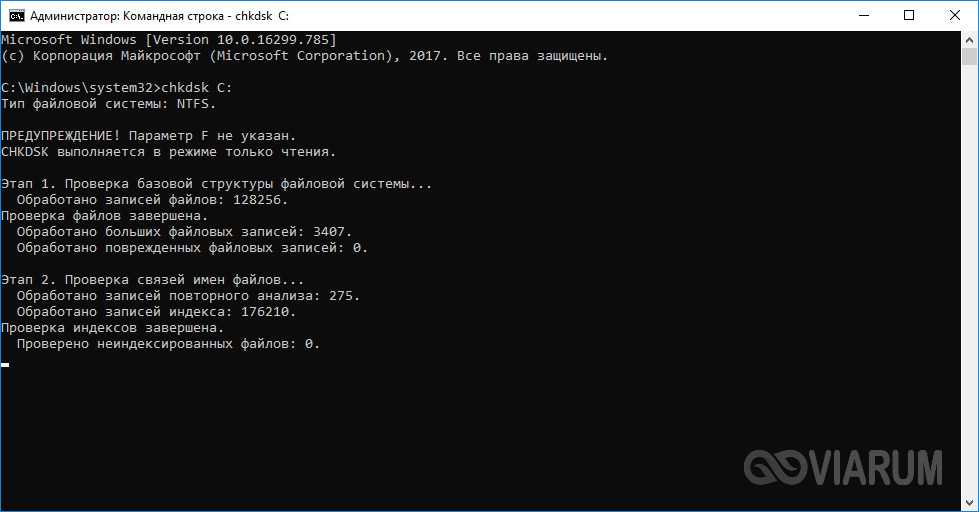Viewport: 979px width, 512px height.
Task: Click the Microsoft Corporation copyright line
Action: [304, 56]
